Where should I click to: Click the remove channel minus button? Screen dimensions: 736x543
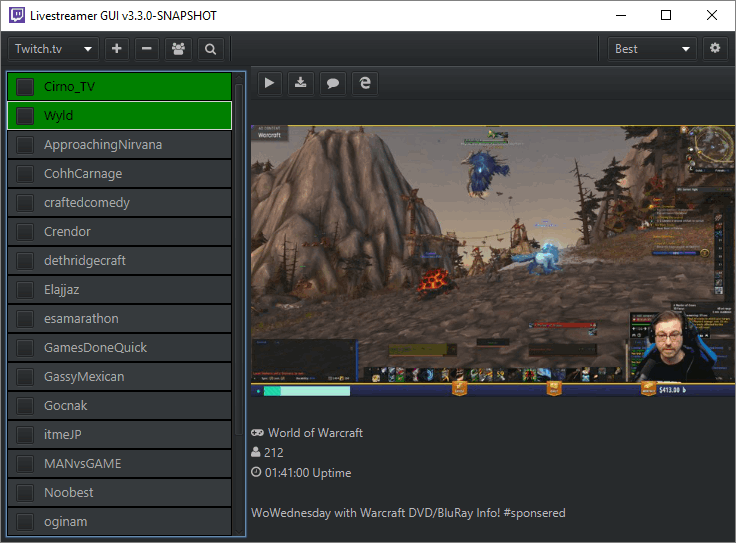pyautogui.click(x=147, y=49)
